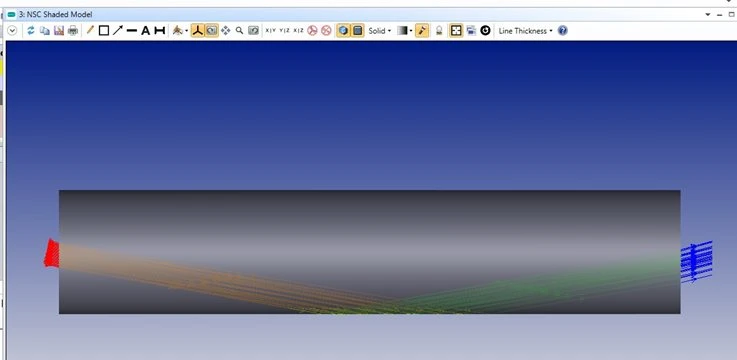Refresh the shaded model with update icon
Viewport: 737px width, 360px height.
click(31, 31)
